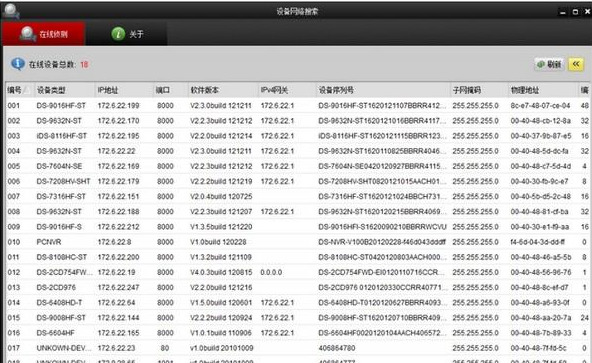Click the app logo icon in title bar
Screen dimensions: 592x363
pyautogui.click(x=10, y=11)
